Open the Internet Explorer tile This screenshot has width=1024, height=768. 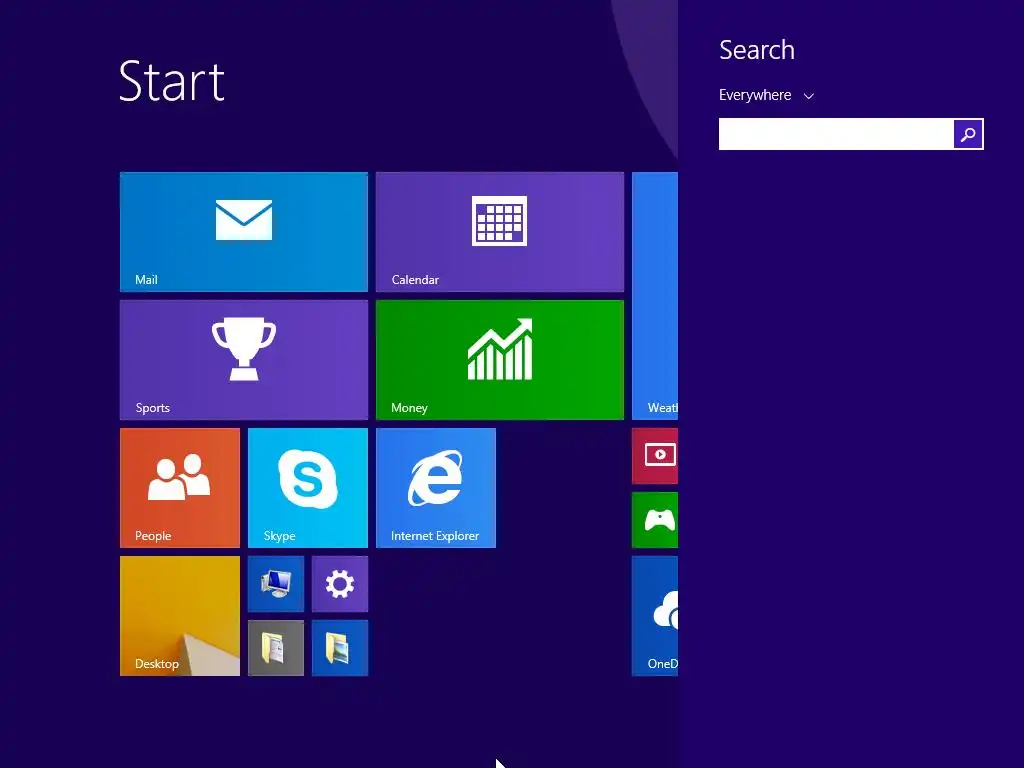point(436,488)
